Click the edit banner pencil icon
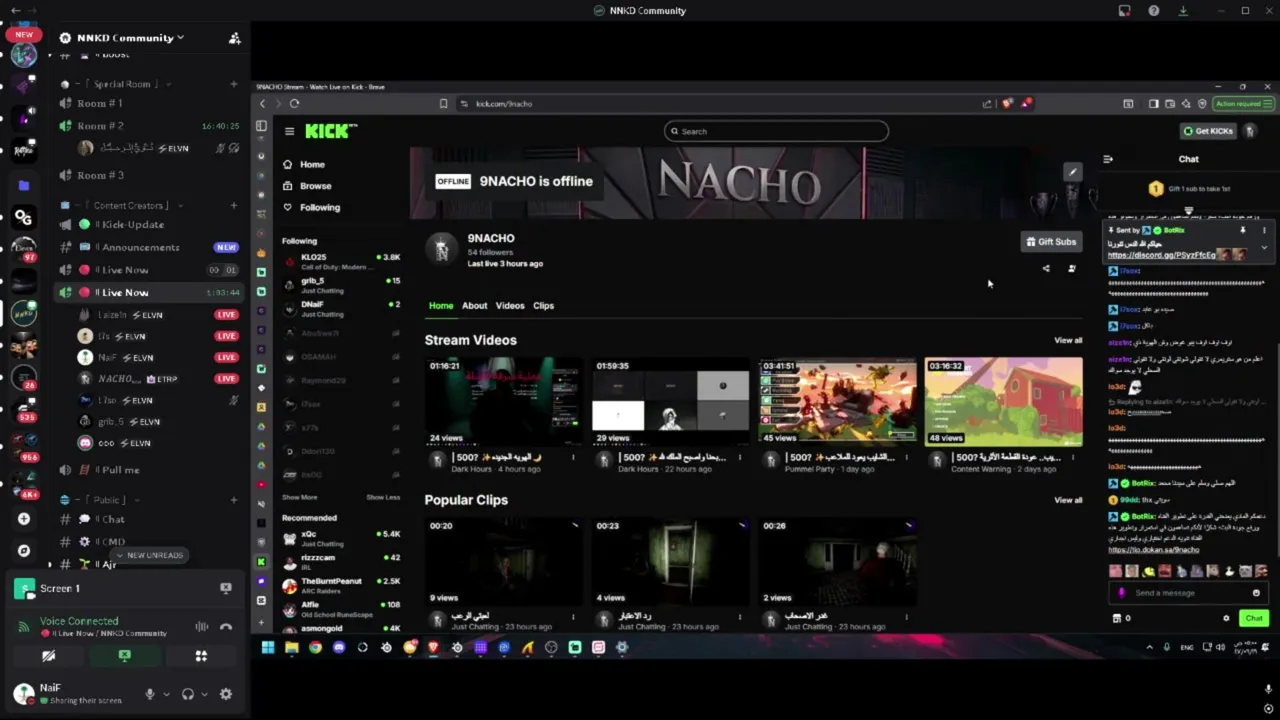This screenshot has height=720, width=1280. pyautogui.click(x=1072, y=173)
